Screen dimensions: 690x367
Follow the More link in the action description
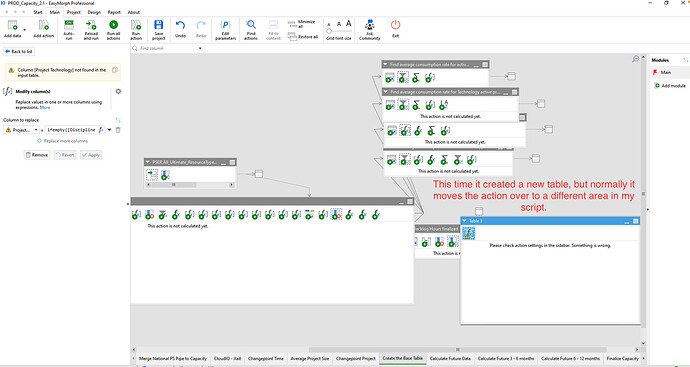coord(45,107)
